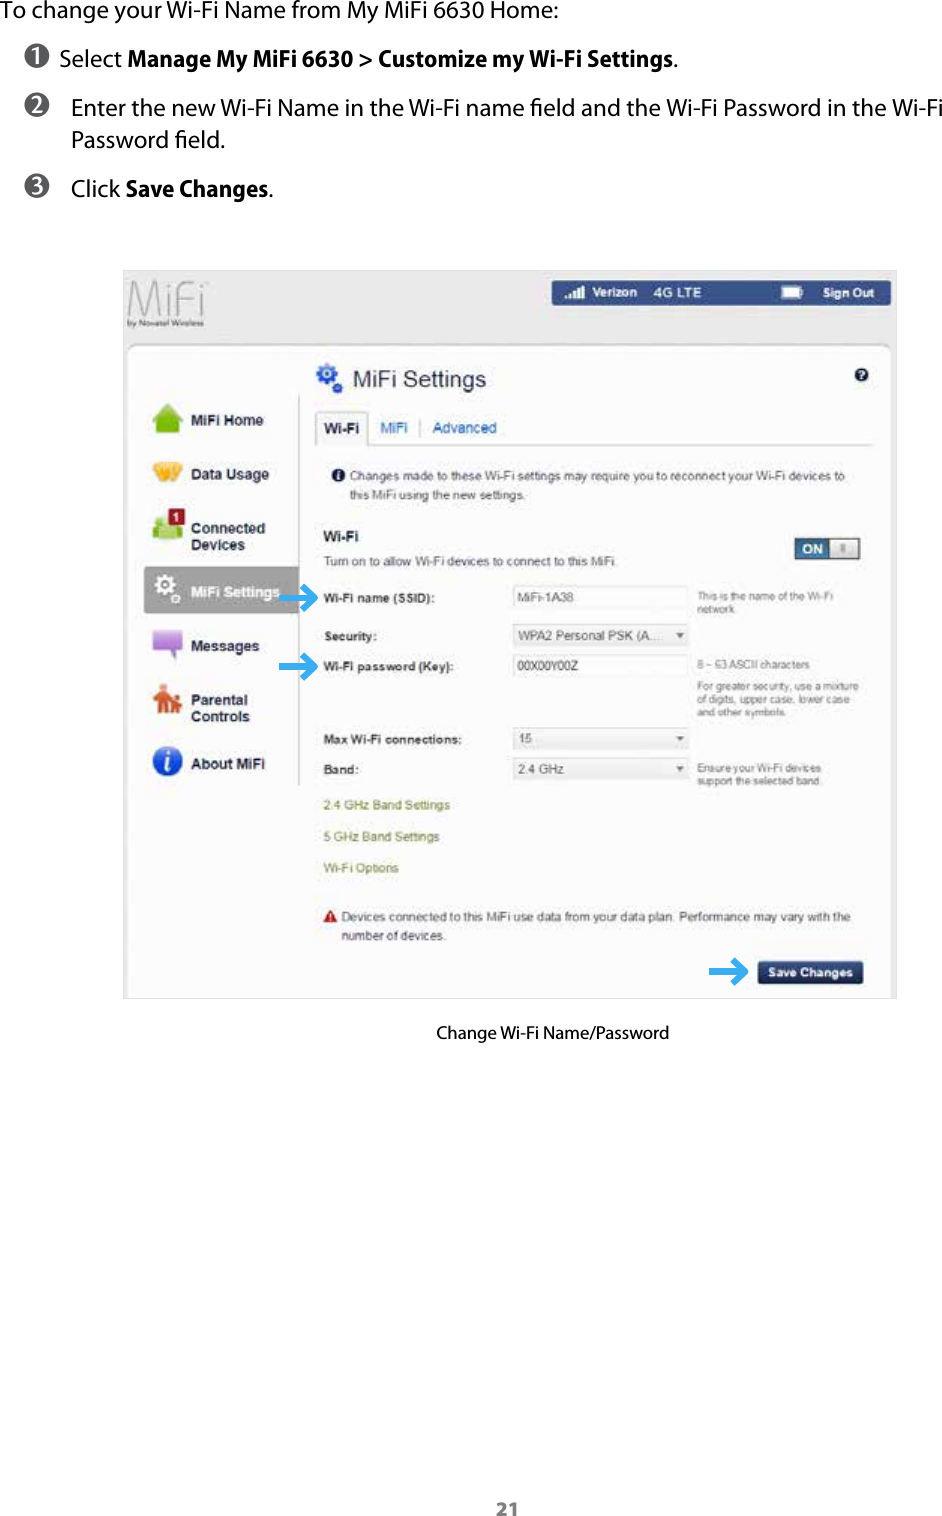942x1516 pixels.
Task: Click Sign Out
Action: (x=848, y=291)
